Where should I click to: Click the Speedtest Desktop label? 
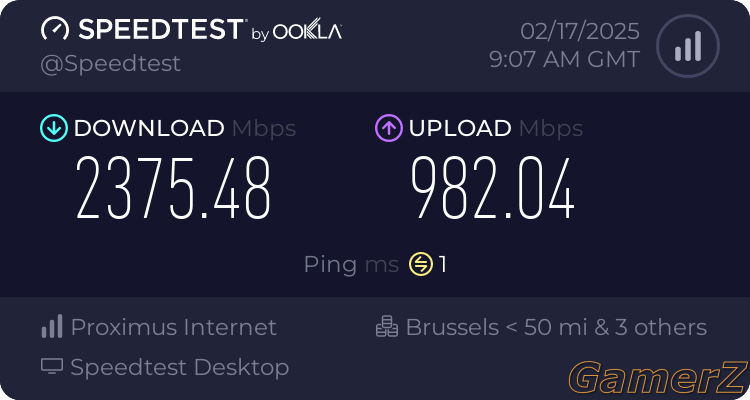pos(180,367)
